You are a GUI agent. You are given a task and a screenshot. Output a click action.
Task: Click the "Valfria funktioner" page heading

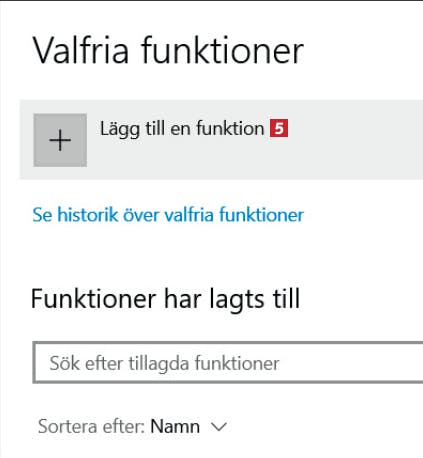[168, 50]
